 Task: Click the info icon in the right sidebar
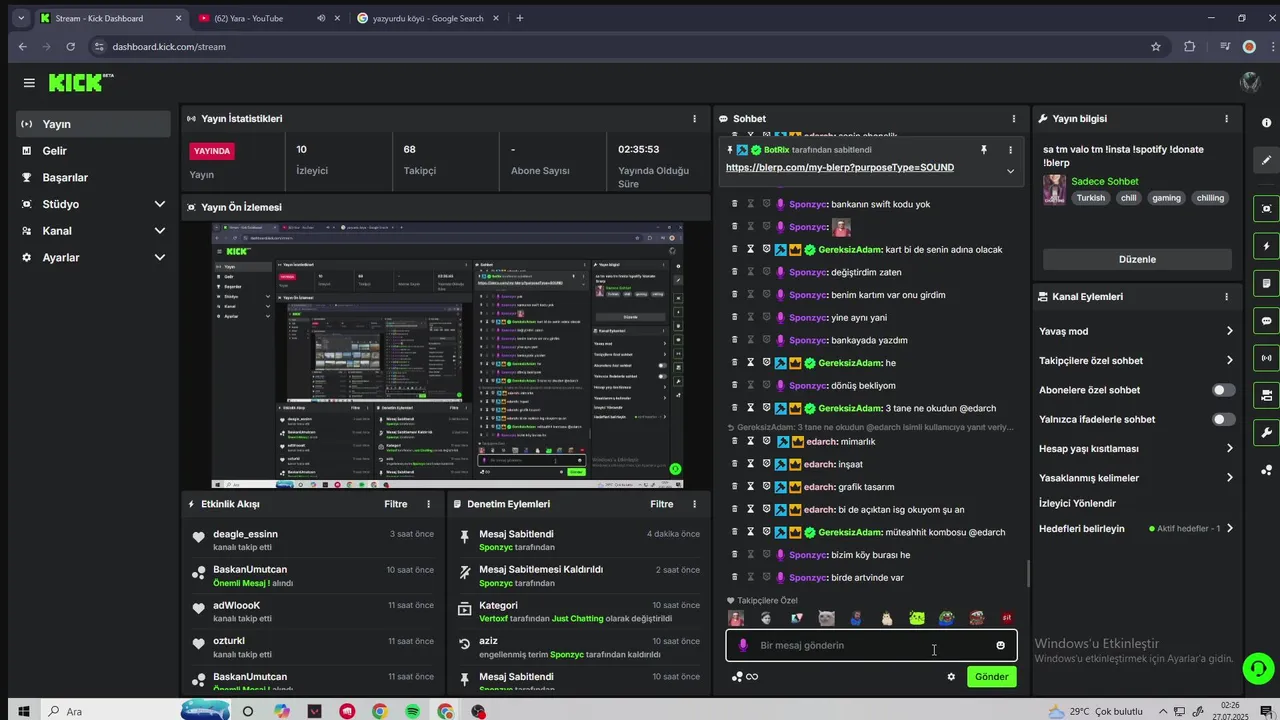tap(1267, 123)
